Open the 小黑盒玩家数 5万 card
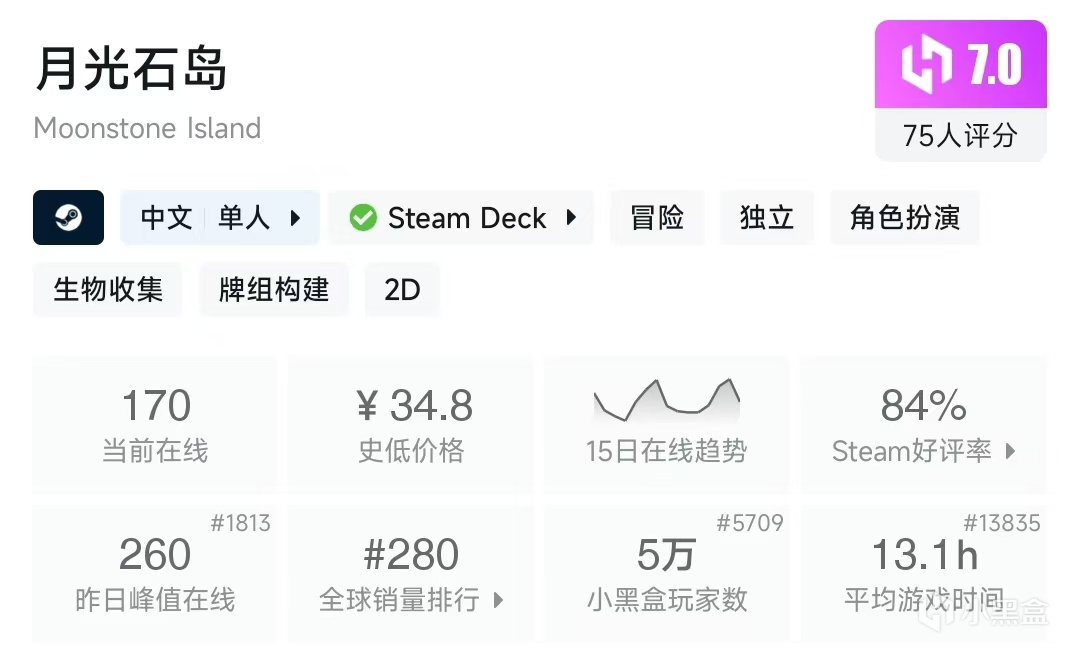 click(x=666, y=574)
